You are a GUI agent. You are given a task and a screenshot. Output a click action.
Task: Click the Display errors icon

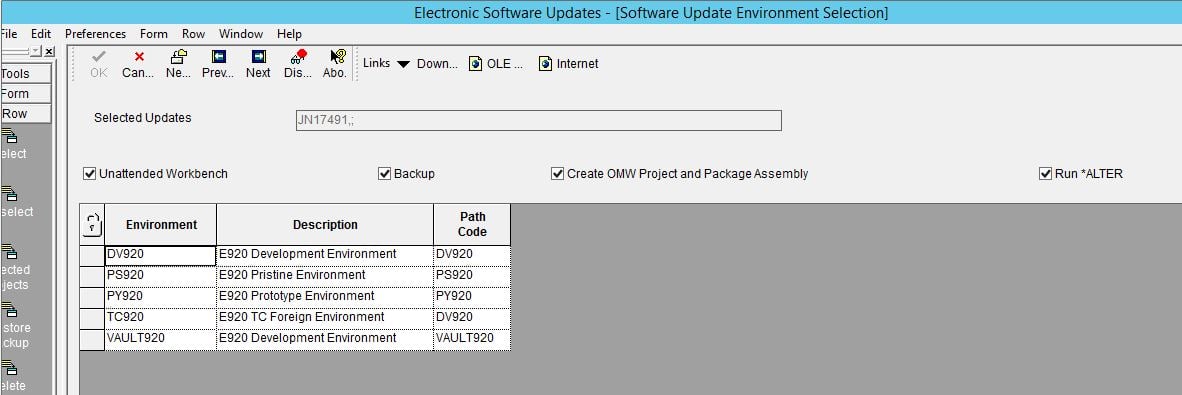coord(299,57)
